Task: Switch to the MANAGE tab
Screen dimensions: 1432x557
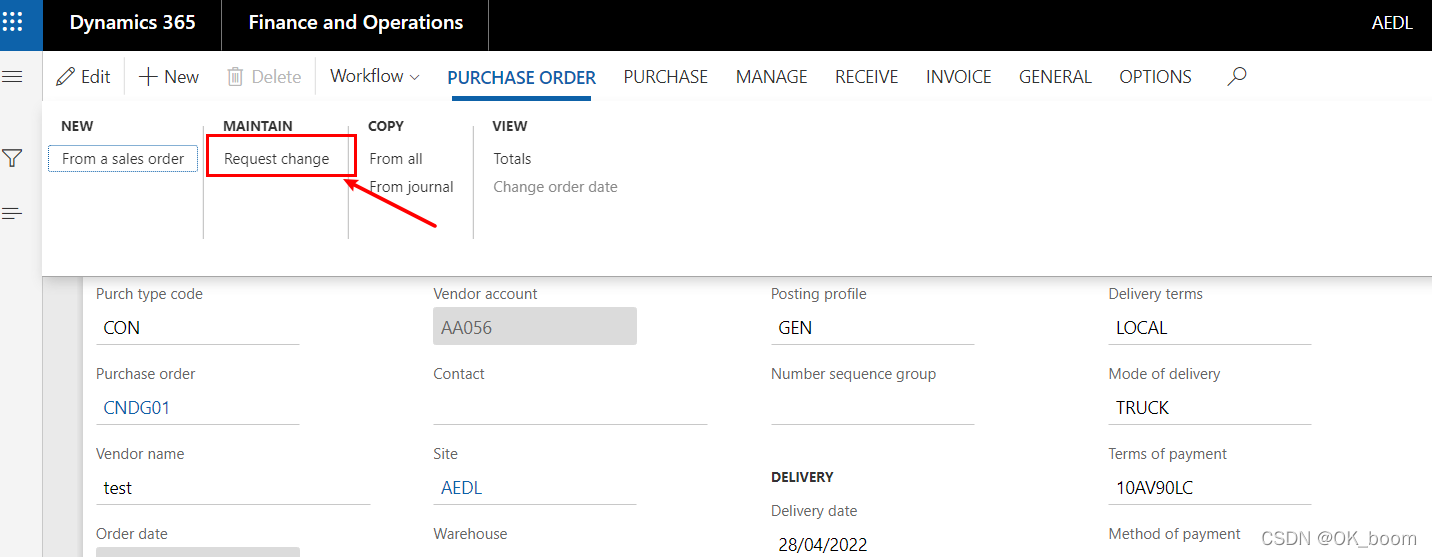Action: pyautogui.click(x=771, y=77)
